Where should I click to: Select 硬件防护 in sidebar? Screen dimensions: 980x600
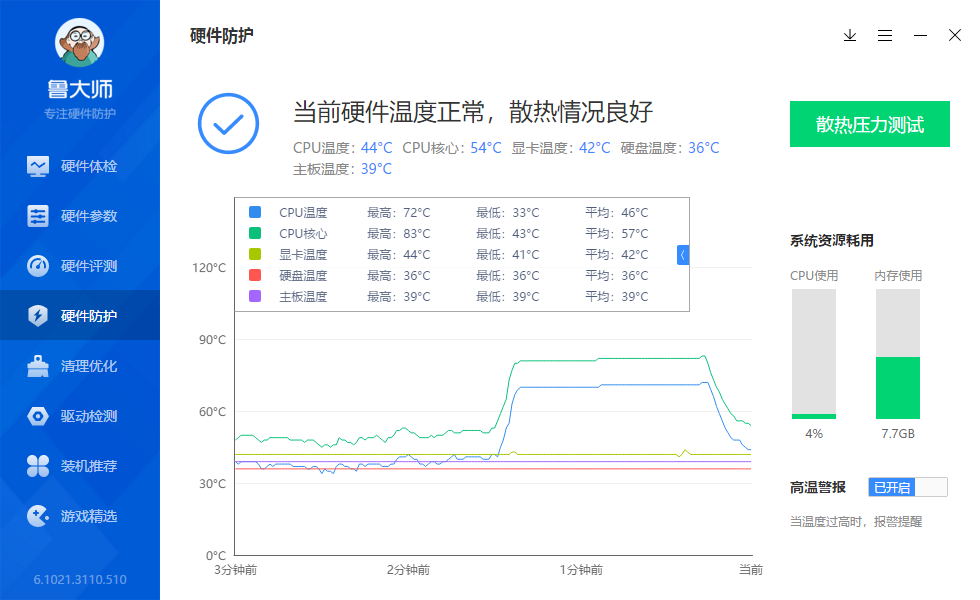coord(80,316)
